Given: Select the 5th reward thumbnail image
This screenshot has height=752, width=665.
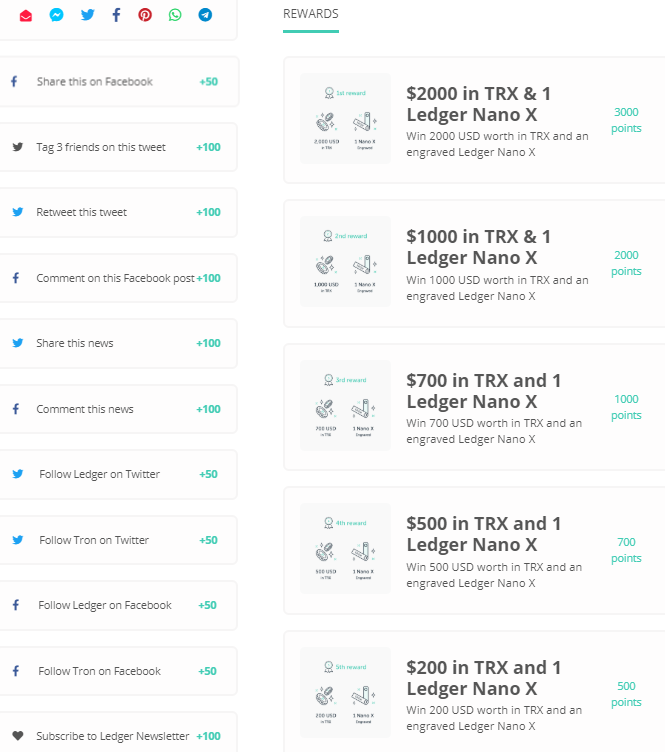Looking at the screenshot, I should [345, 692].
